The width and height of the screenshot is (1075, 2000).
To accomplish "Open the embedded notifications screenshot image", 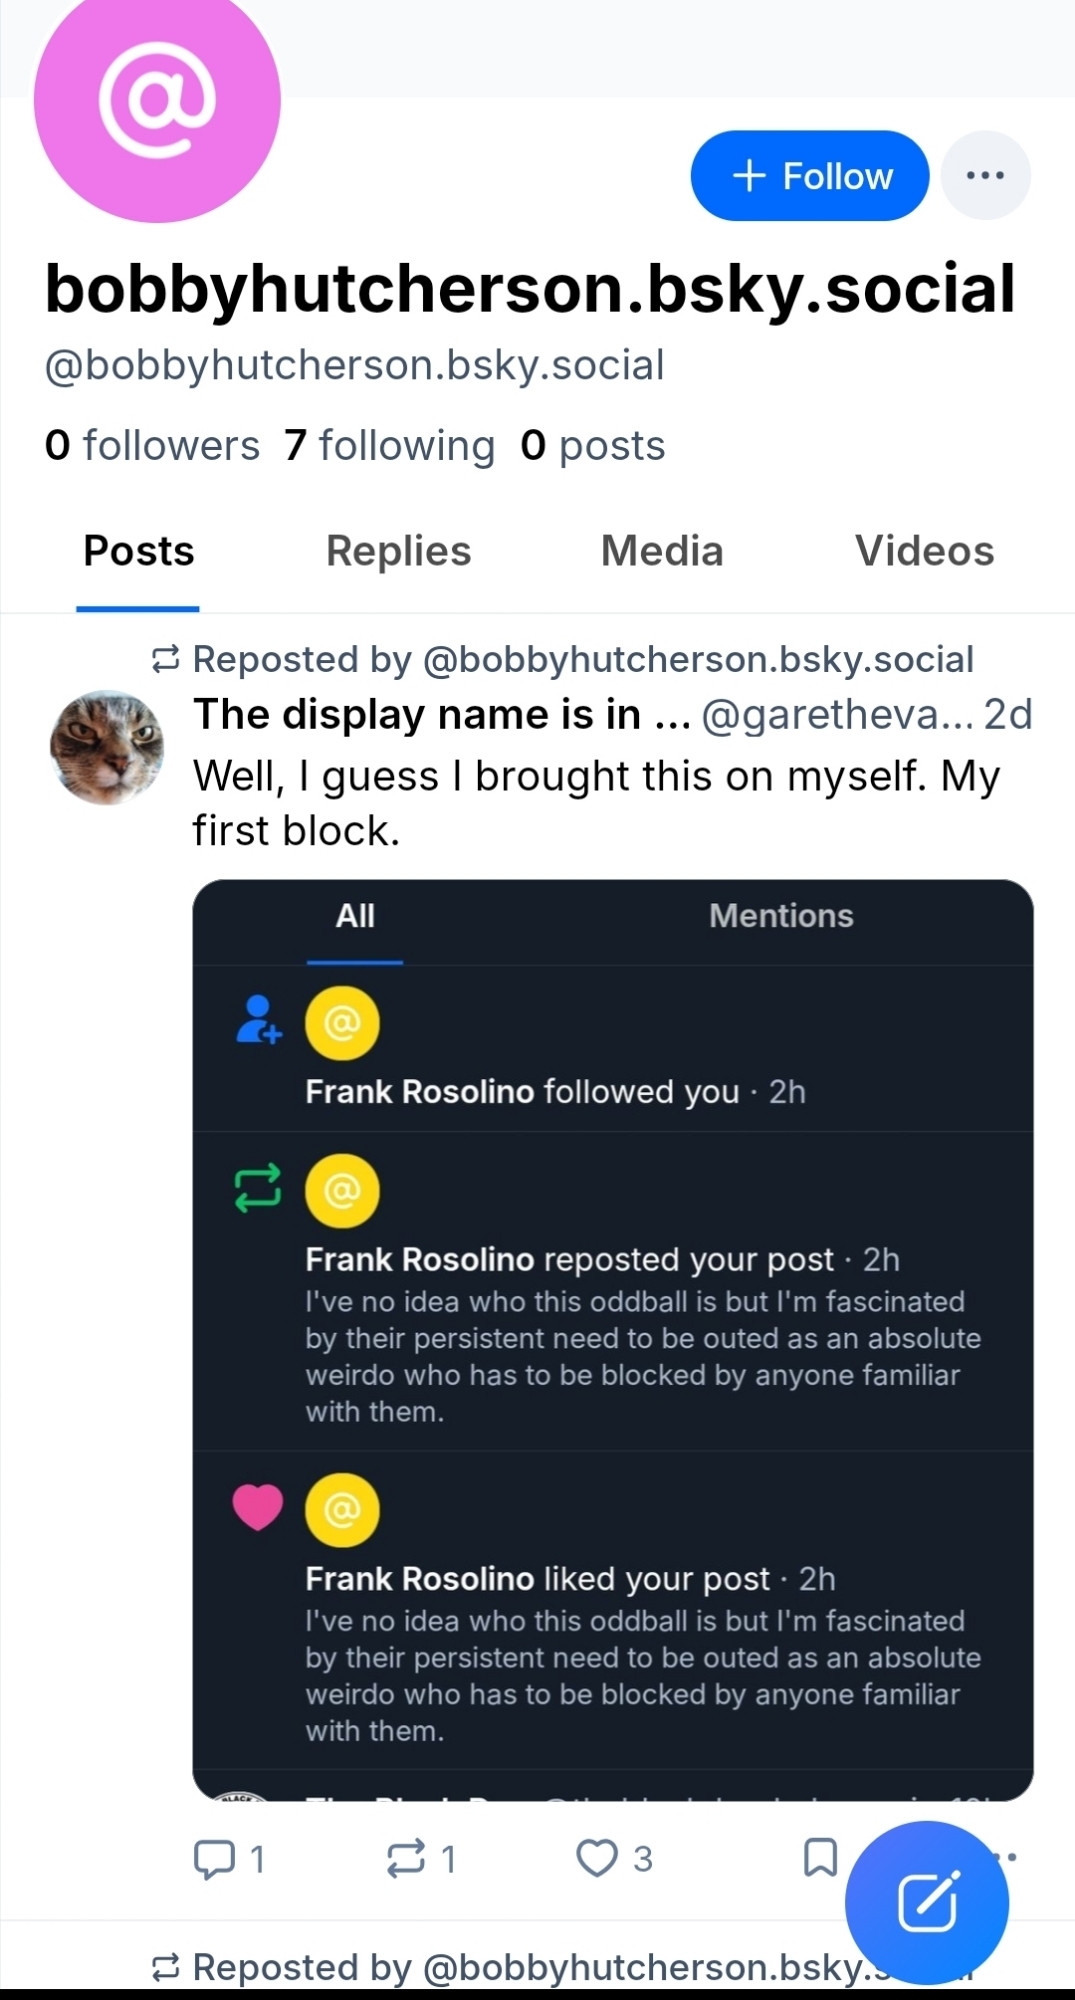I will pos(612,1340).
